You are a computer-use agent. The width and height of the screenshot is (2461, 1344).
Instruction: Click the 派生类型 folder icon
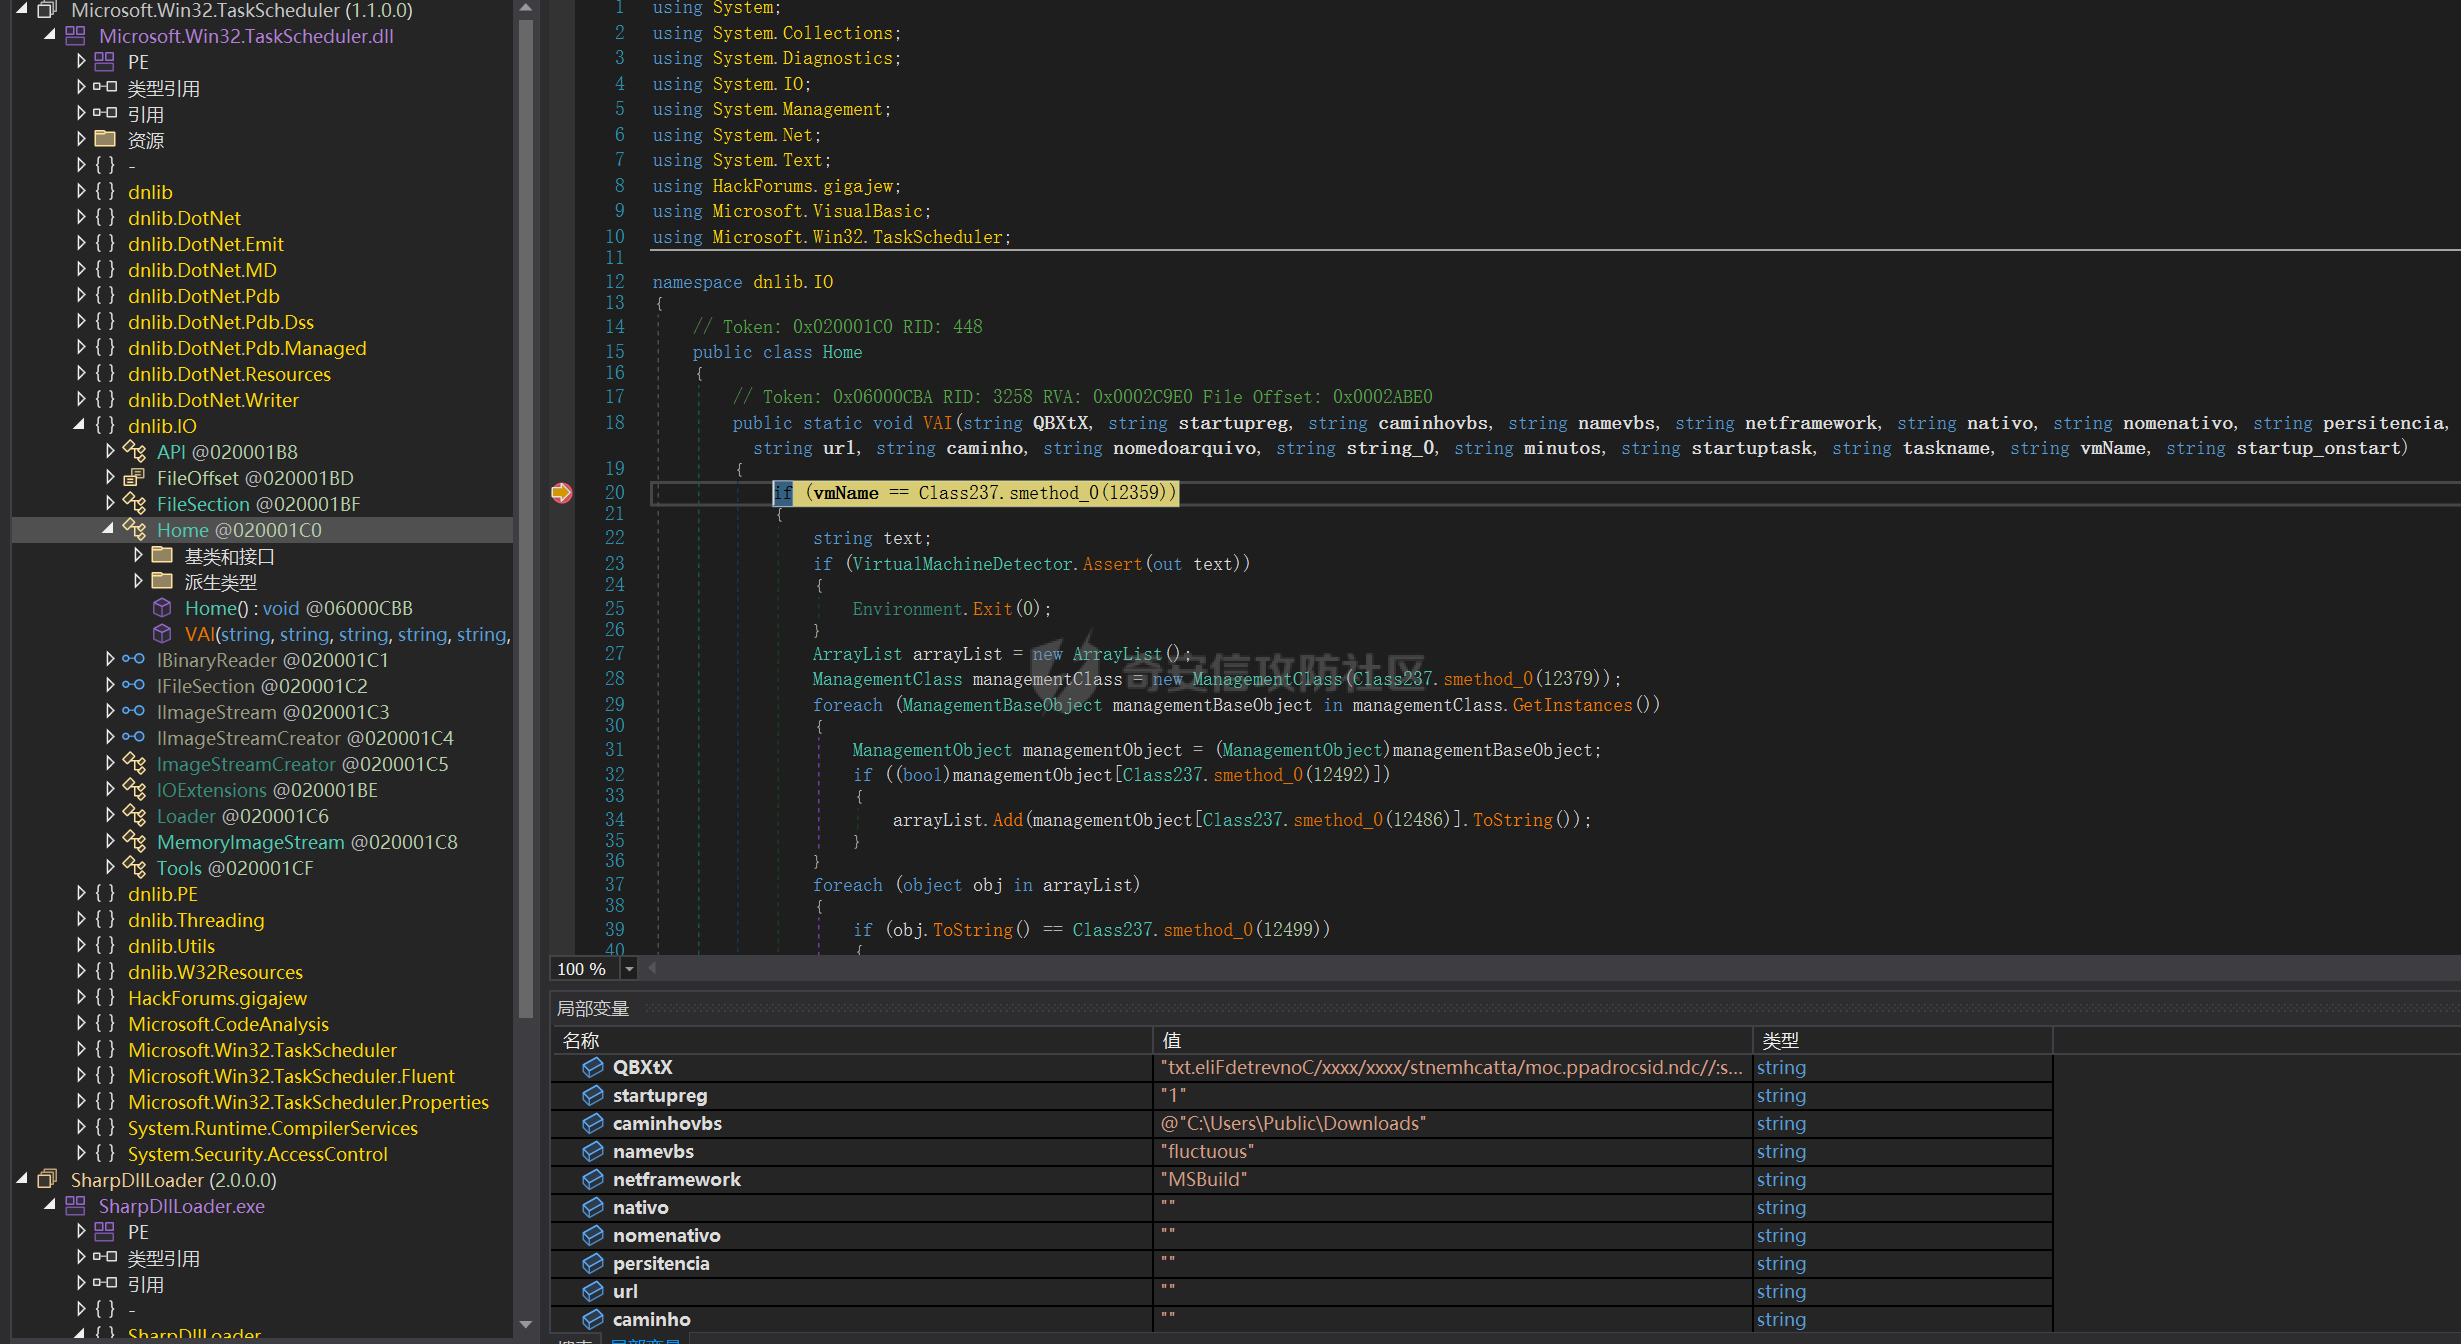pos(162,582)
